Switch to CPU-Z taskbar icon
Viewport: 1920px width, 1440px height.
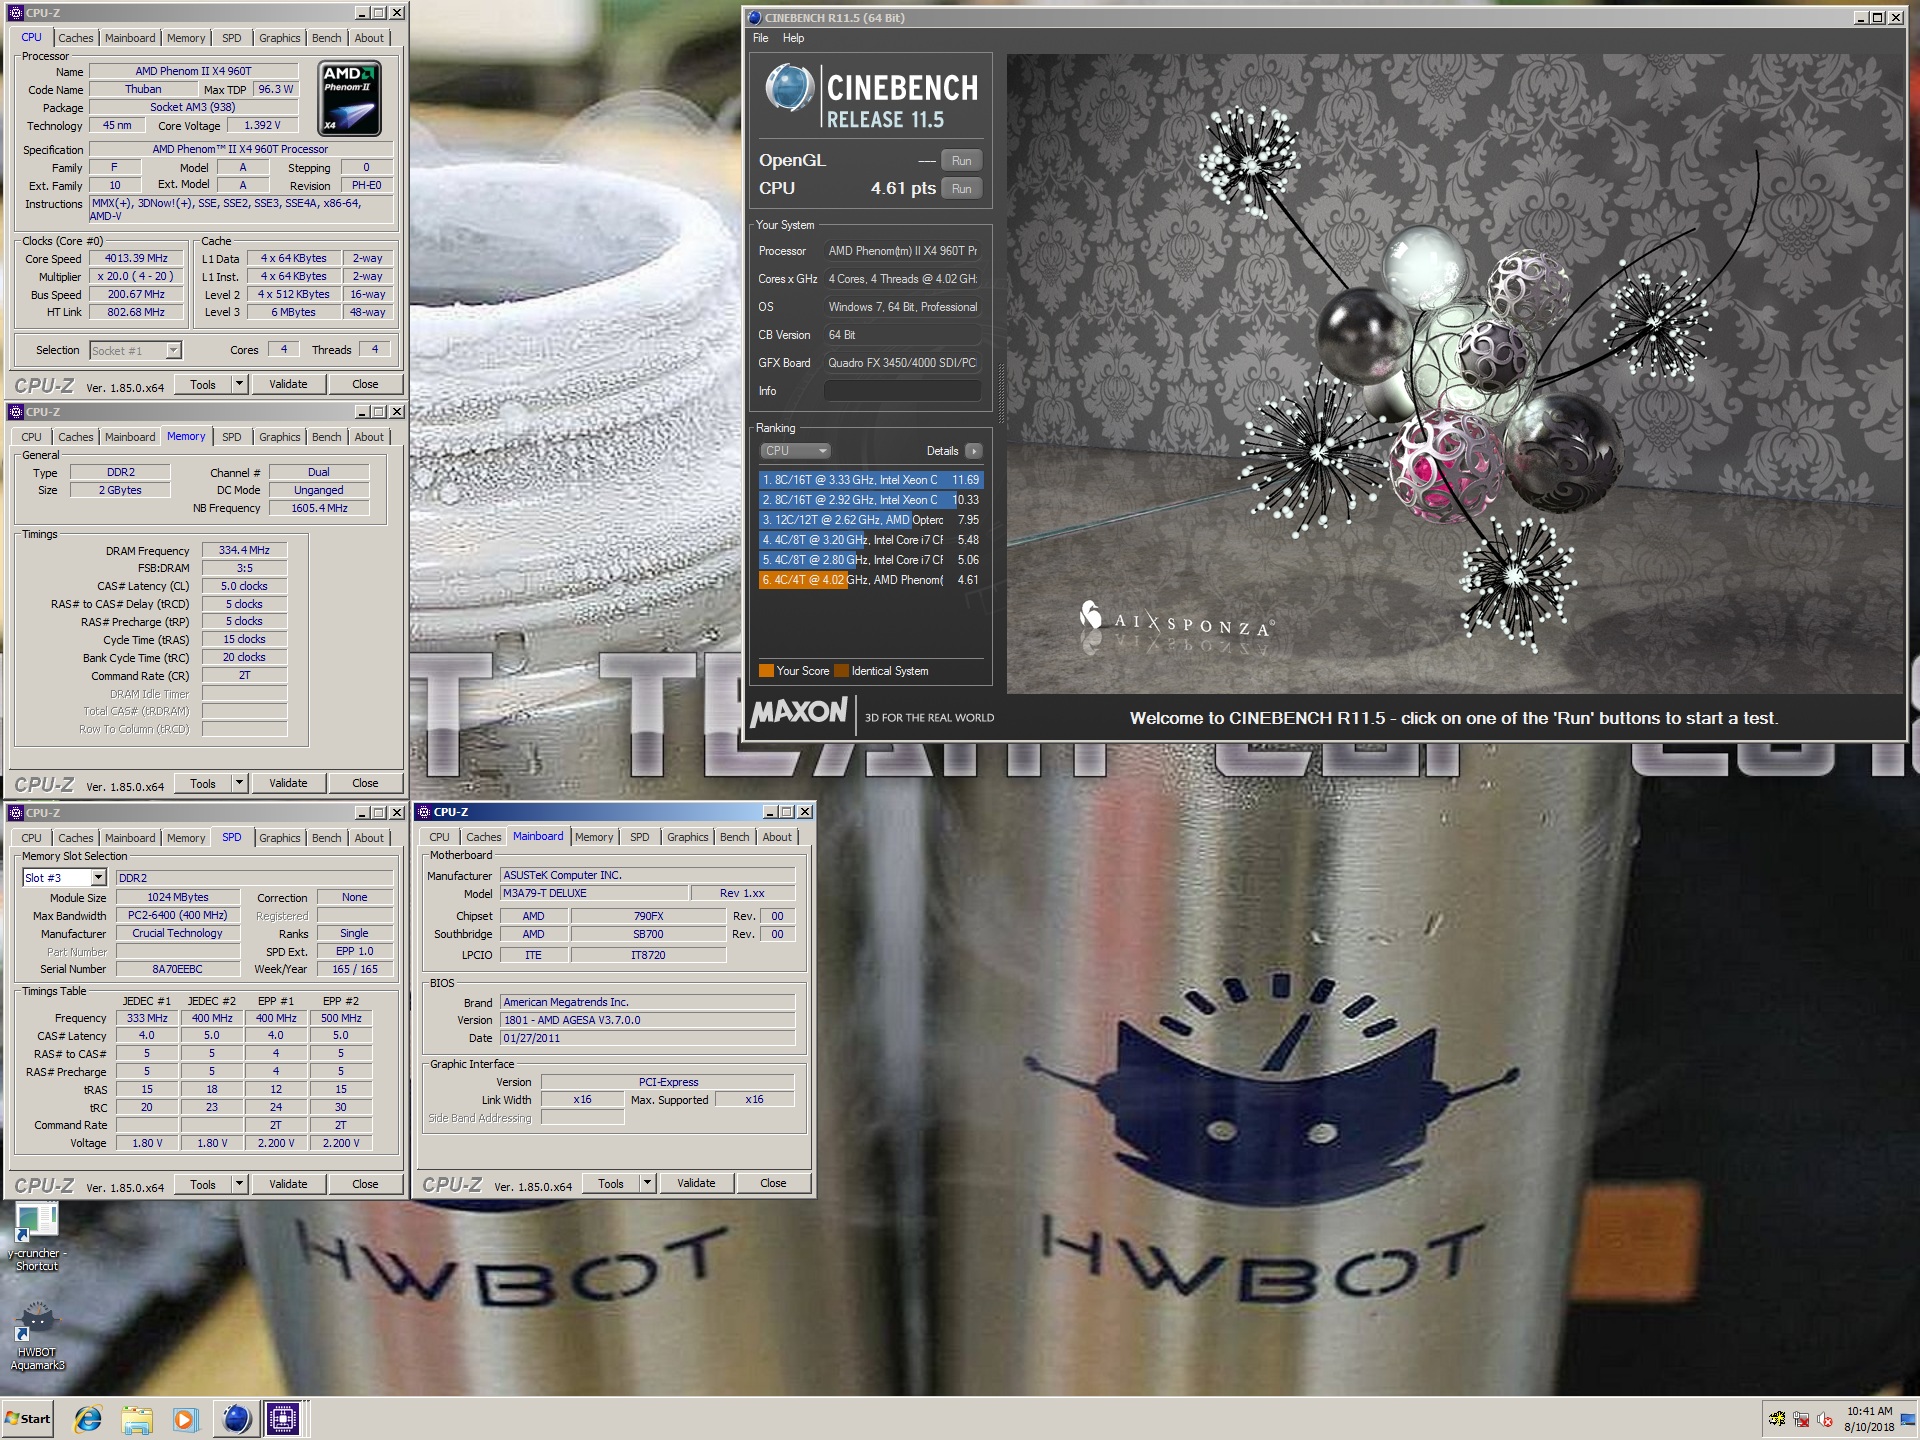(x=283, y=1418)
